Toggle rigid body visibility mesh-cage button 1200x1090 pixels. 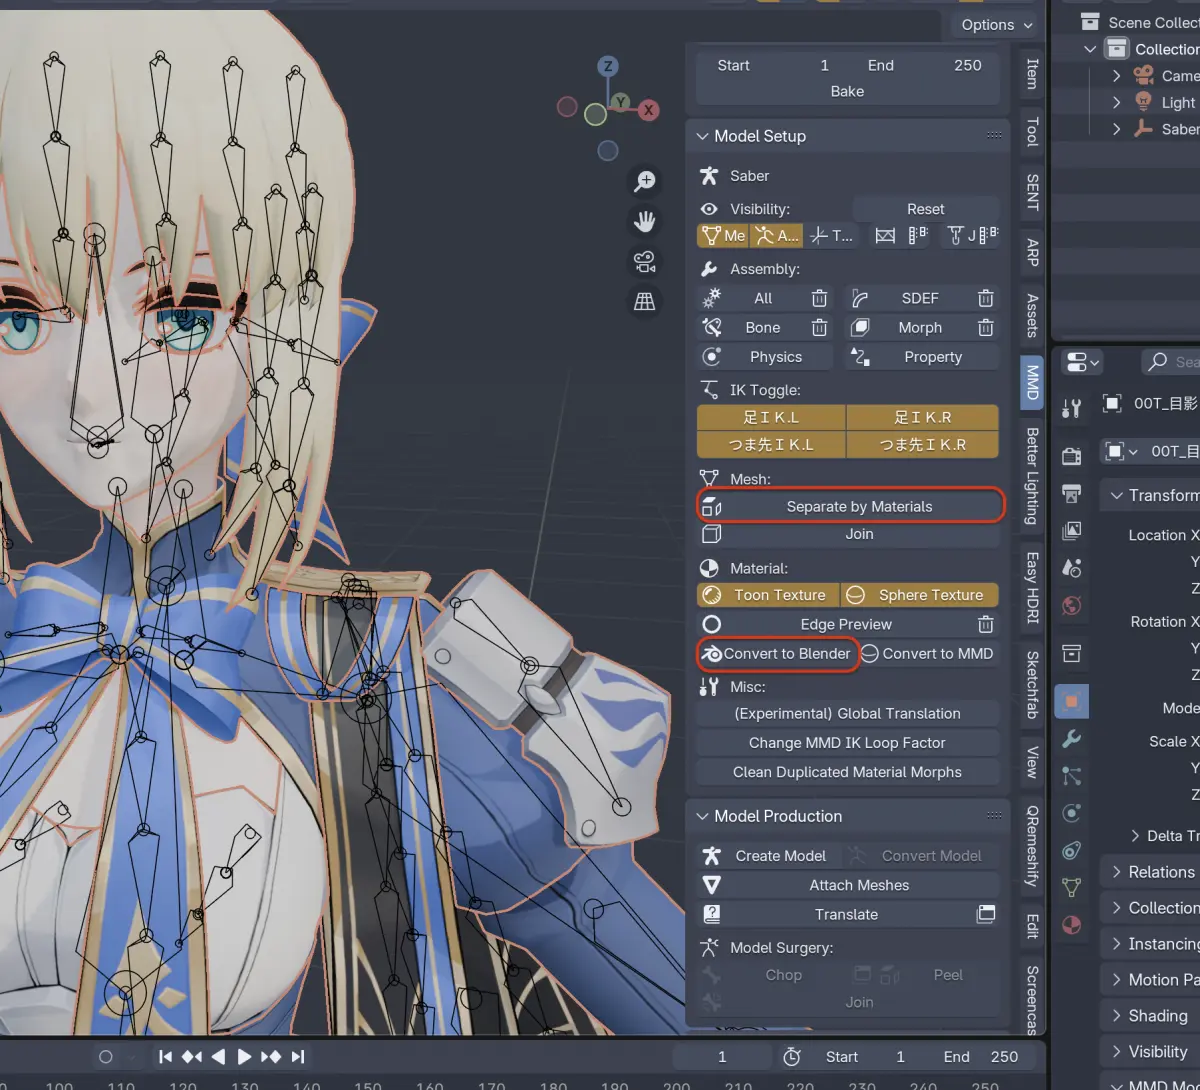(x=885, y=236)
